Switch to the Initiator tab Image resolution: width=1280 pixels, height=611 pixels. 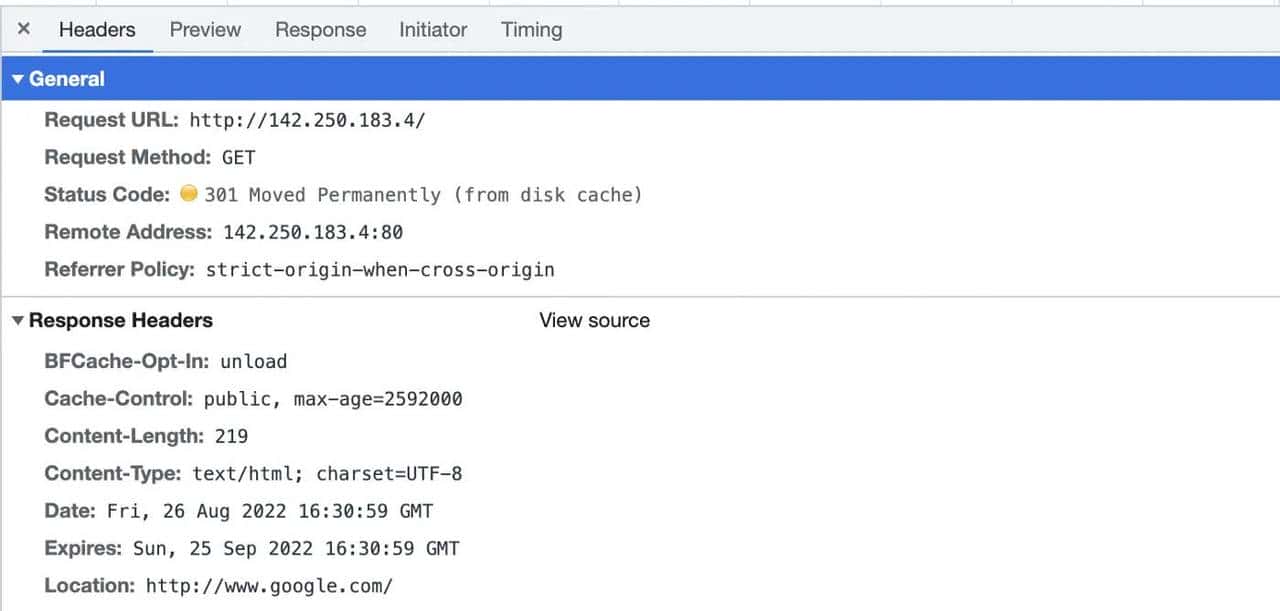433,30
